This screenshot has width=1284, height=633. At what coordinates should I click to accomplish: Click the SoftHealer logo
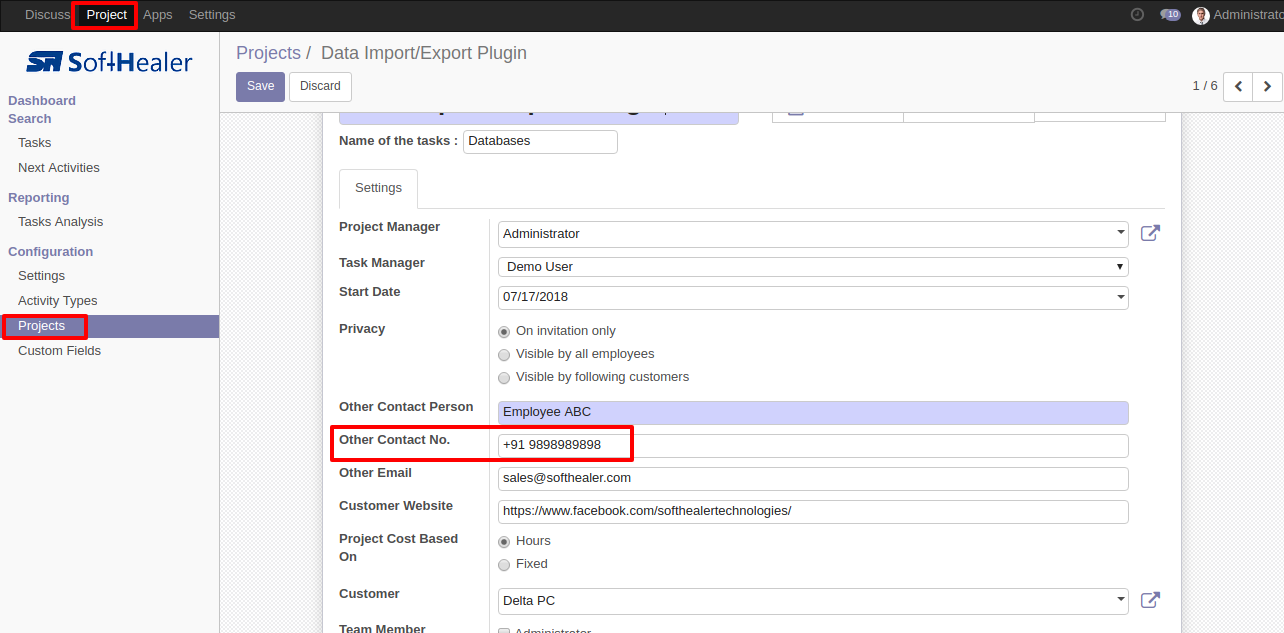pyautogui.click(x=109, y=62)
